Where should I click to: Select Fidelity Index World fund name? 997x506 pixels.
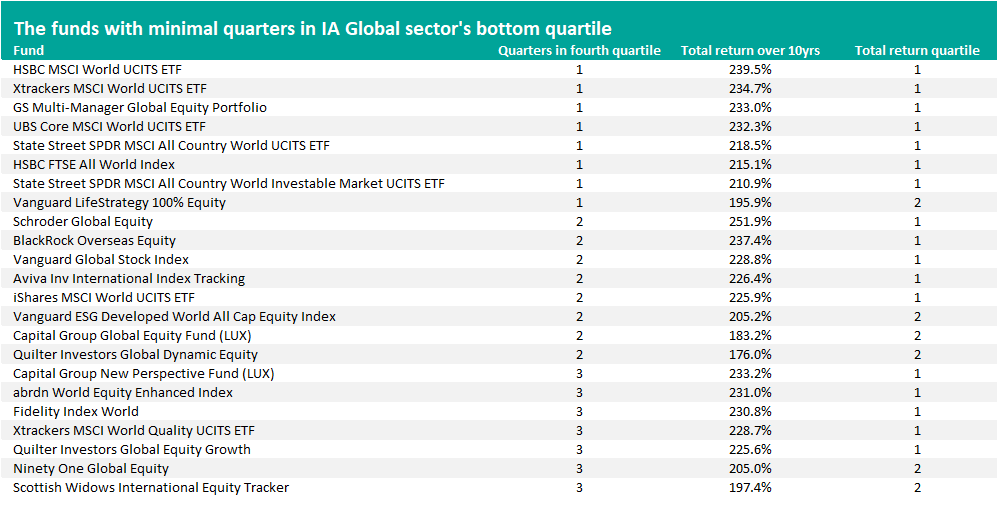[x=76, y=411]
